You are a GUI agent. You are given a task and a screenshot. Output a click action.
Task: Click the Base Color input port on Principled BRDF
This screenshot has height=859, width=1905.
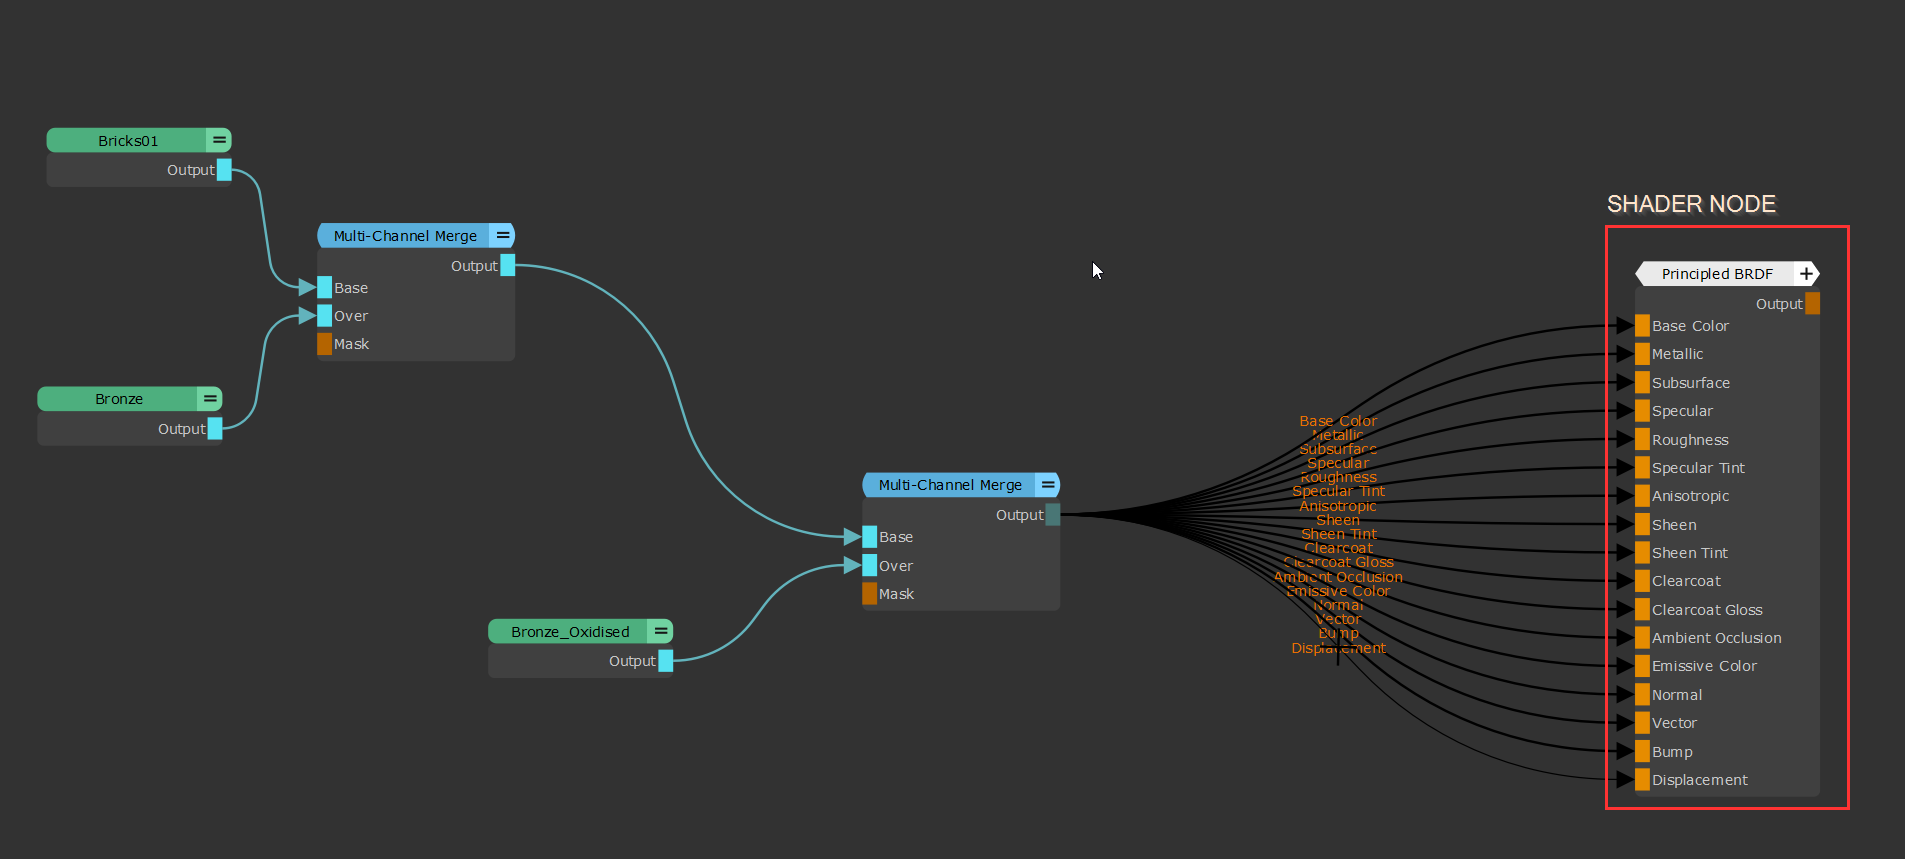(1642, 326)
